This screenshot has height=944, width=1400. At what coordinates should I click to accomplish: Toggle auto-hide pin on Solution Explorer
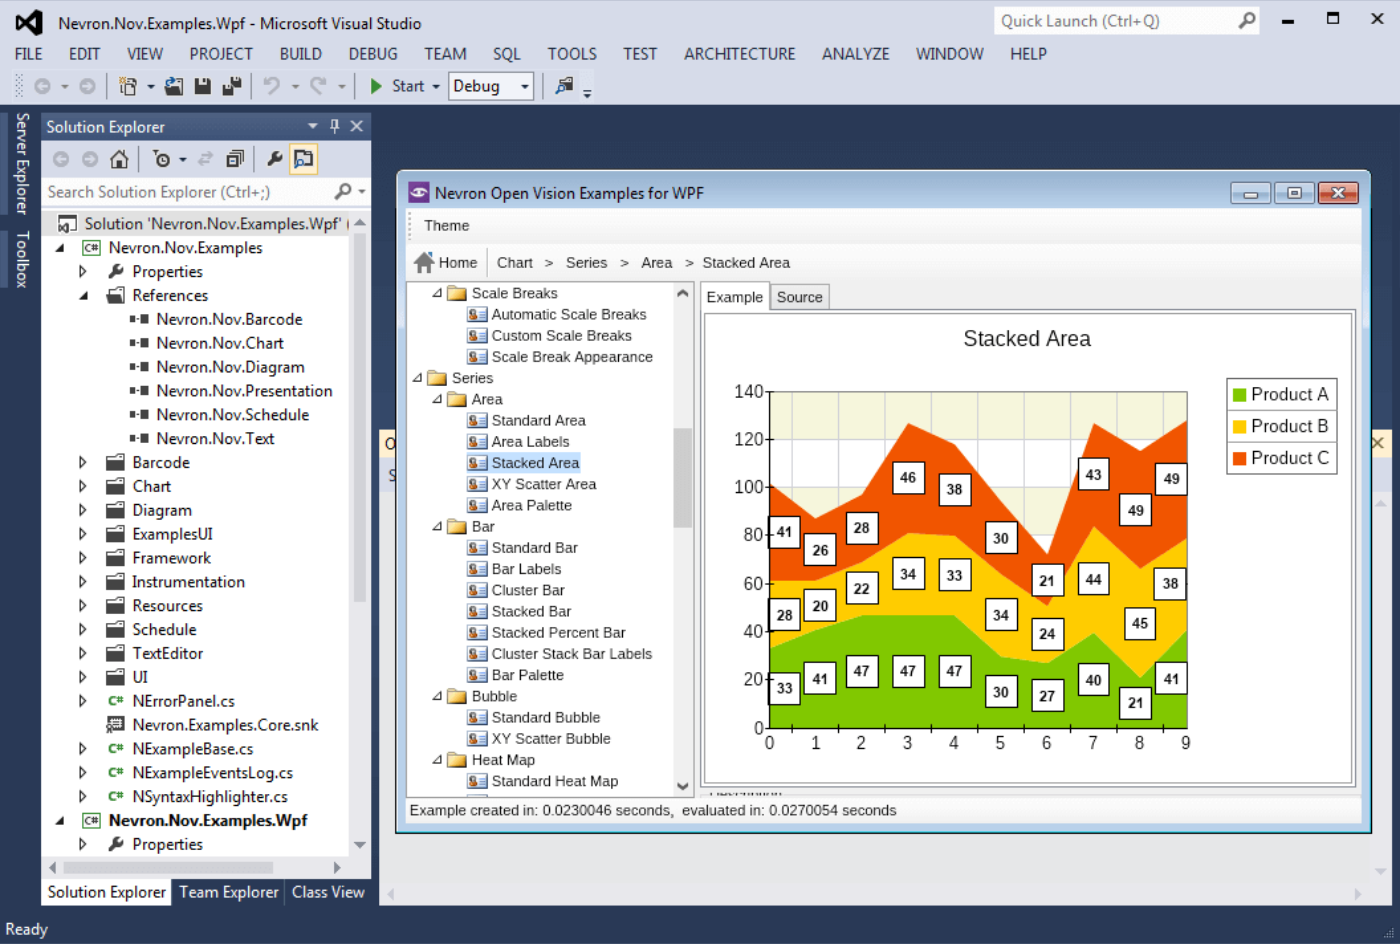pos(335,127)
